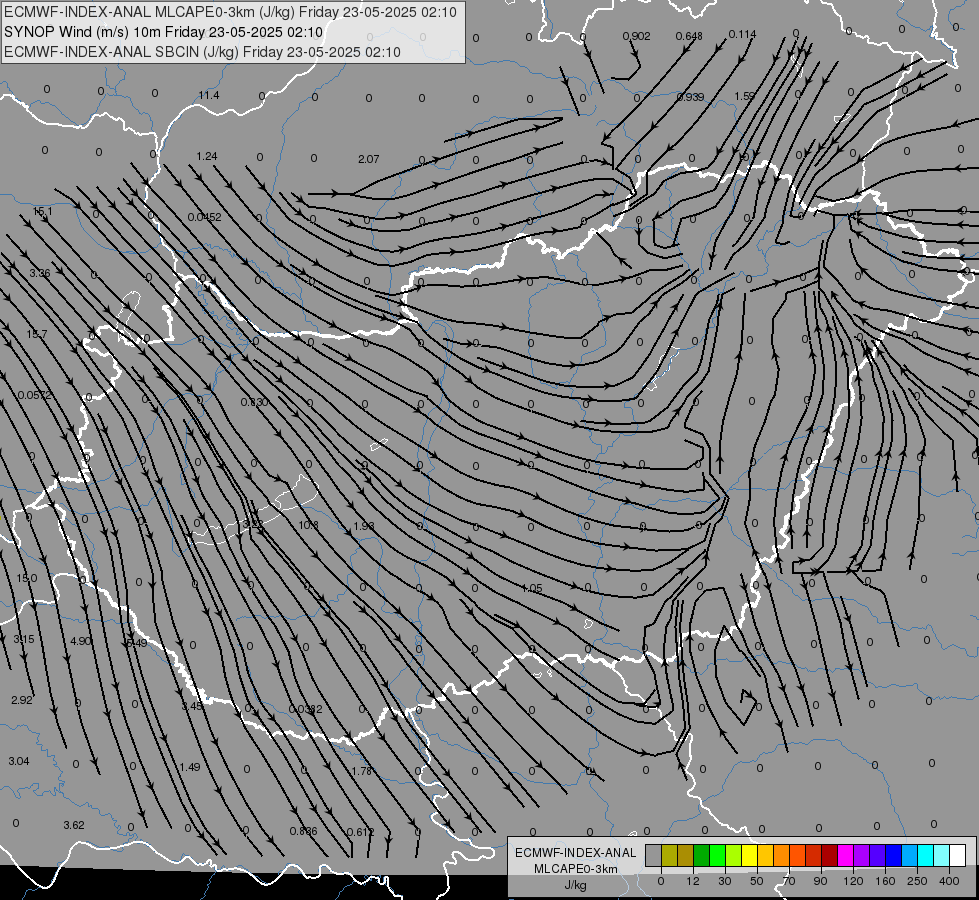Viewport: 979px width, 900px height.
Task: Click the purple legend swatch
Action: click(862, 855)
